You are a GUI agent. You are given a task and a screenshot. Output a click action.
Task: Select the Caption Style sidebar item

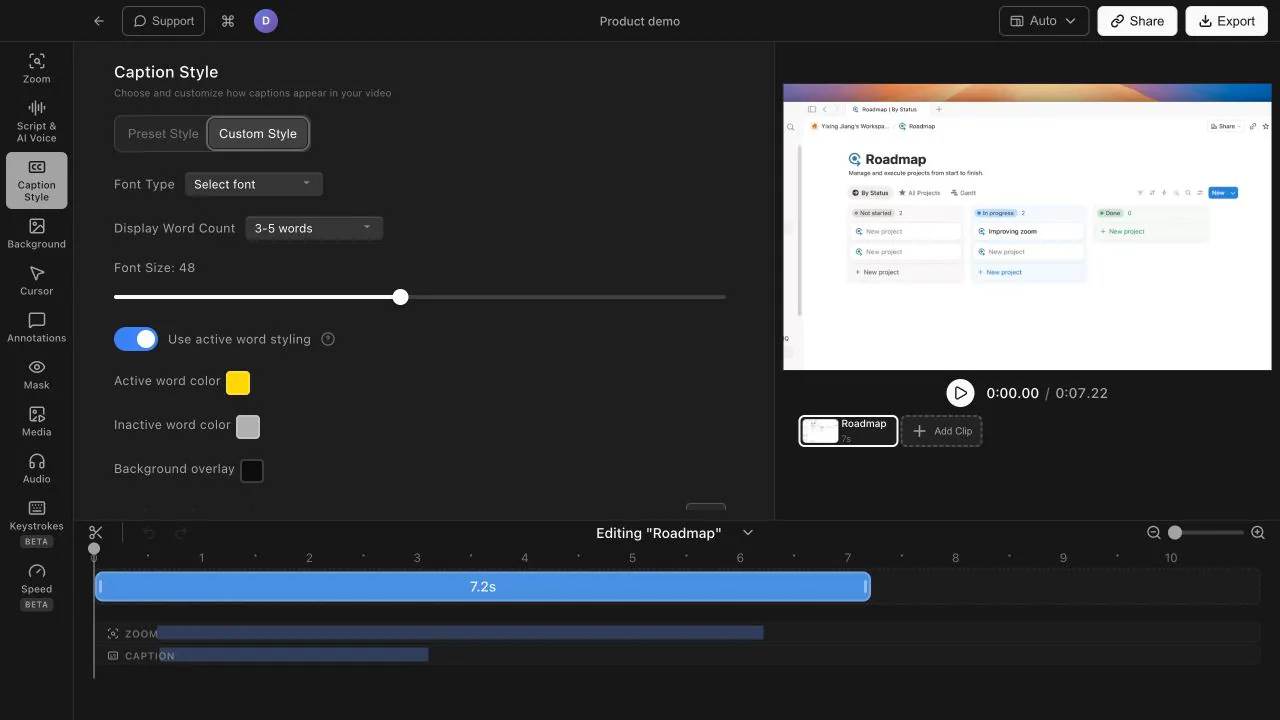pyautogui.click(x=36, y=180)
